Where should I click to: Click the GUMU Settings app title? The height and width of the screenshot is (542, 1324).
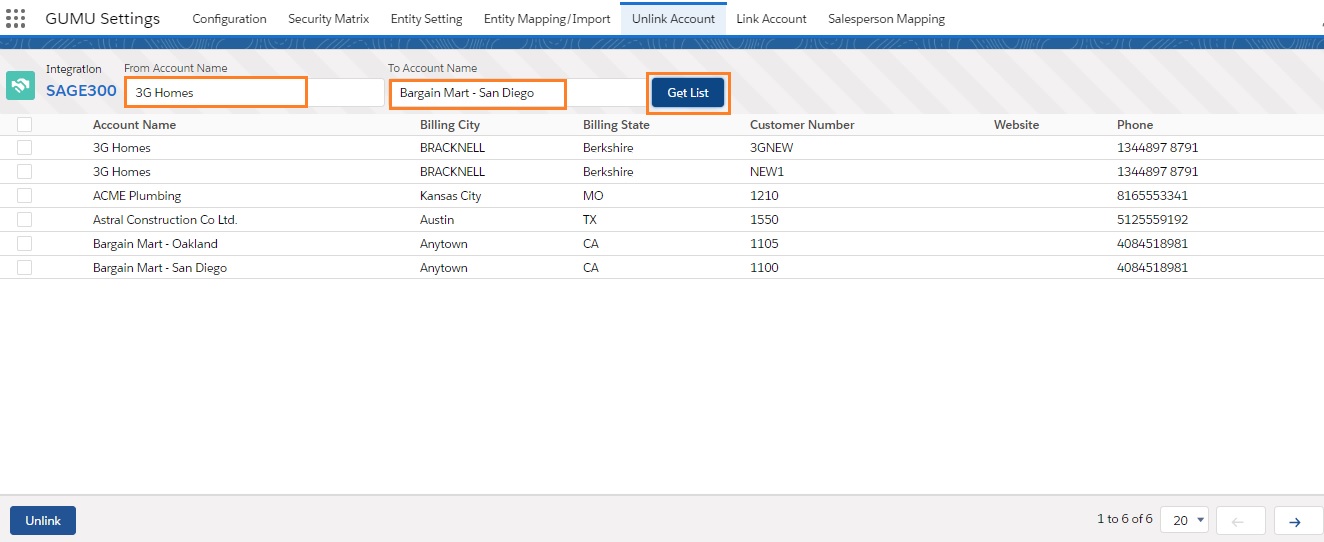pyautogui.click(x=102, y=18)
